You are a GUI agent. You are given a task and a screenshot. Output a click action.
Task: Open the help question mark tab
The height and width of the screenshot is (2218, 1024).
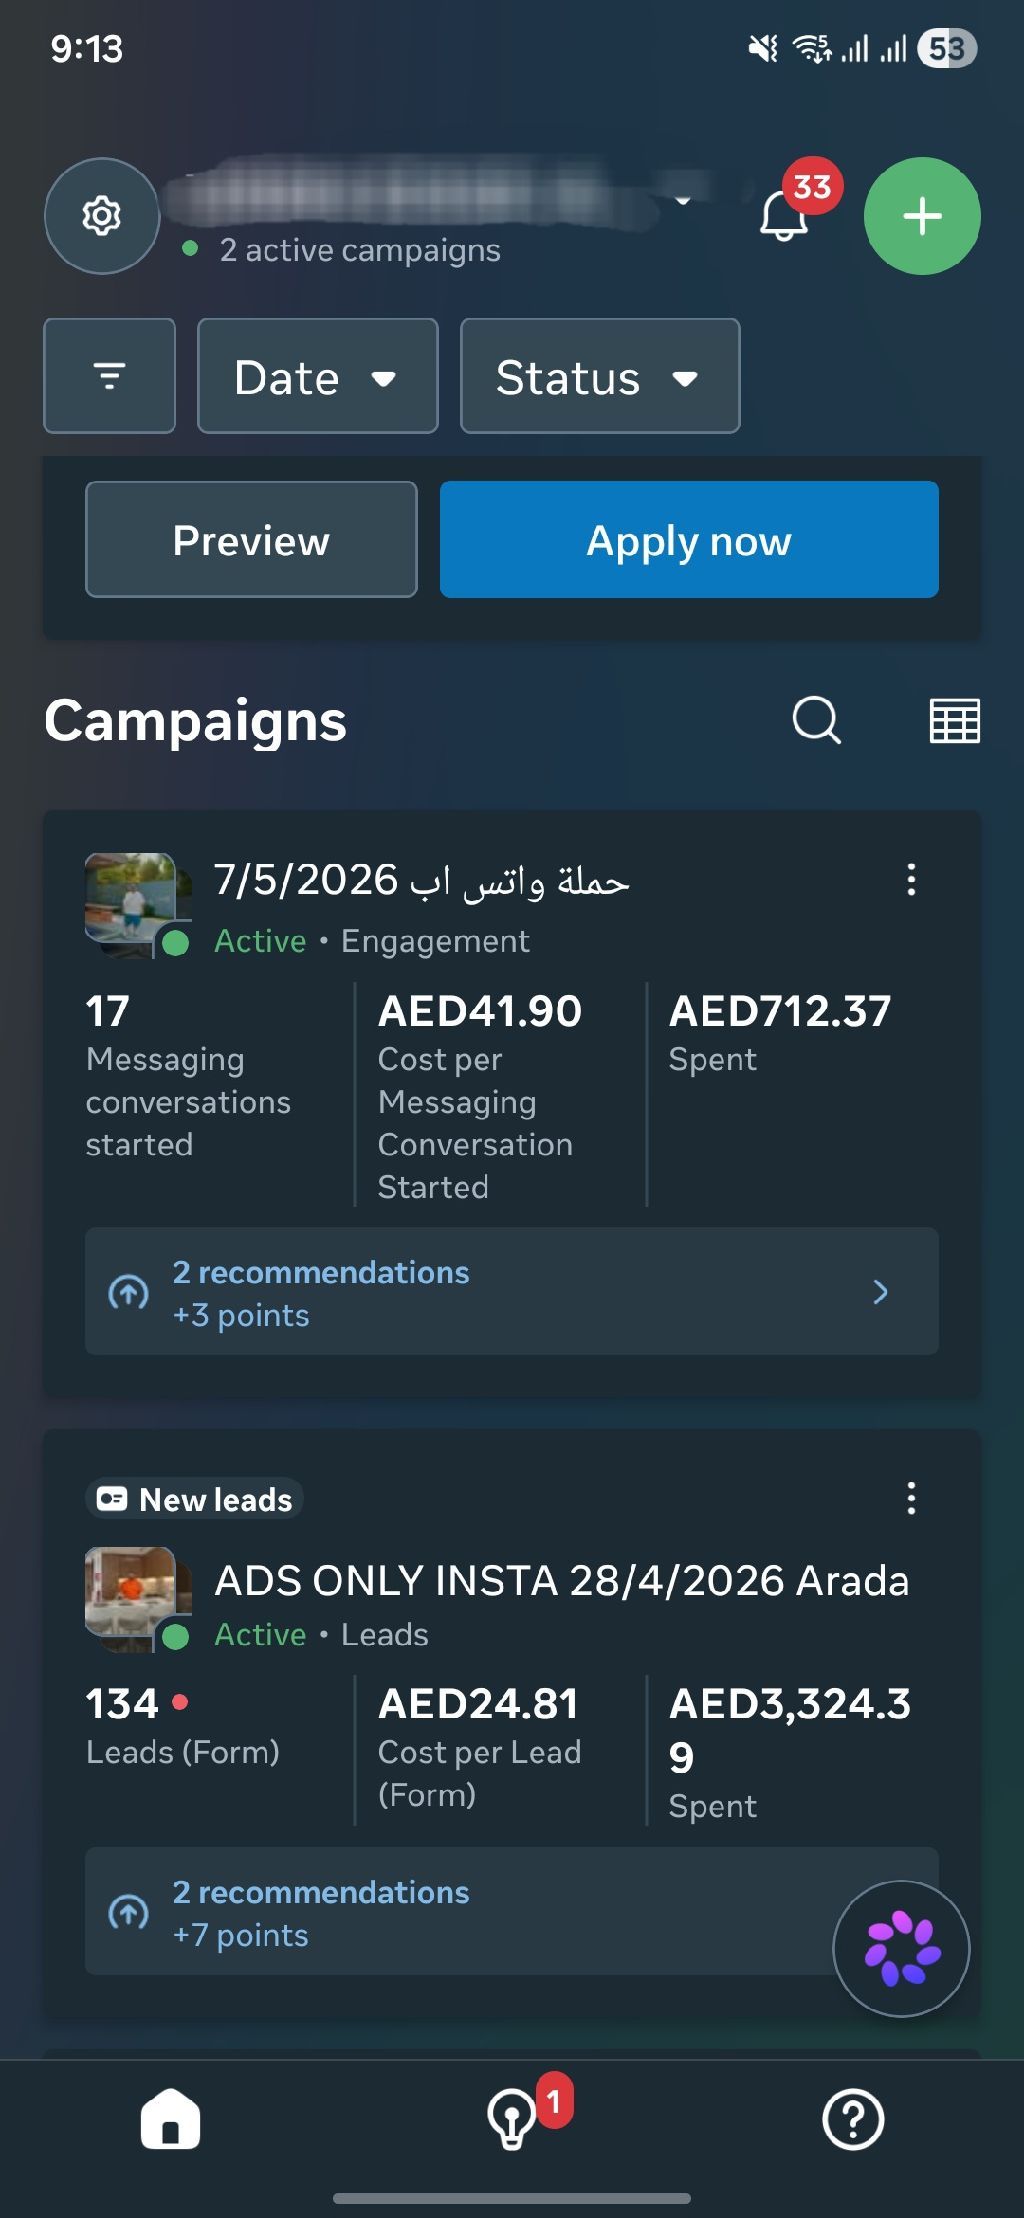[853, 2119]
